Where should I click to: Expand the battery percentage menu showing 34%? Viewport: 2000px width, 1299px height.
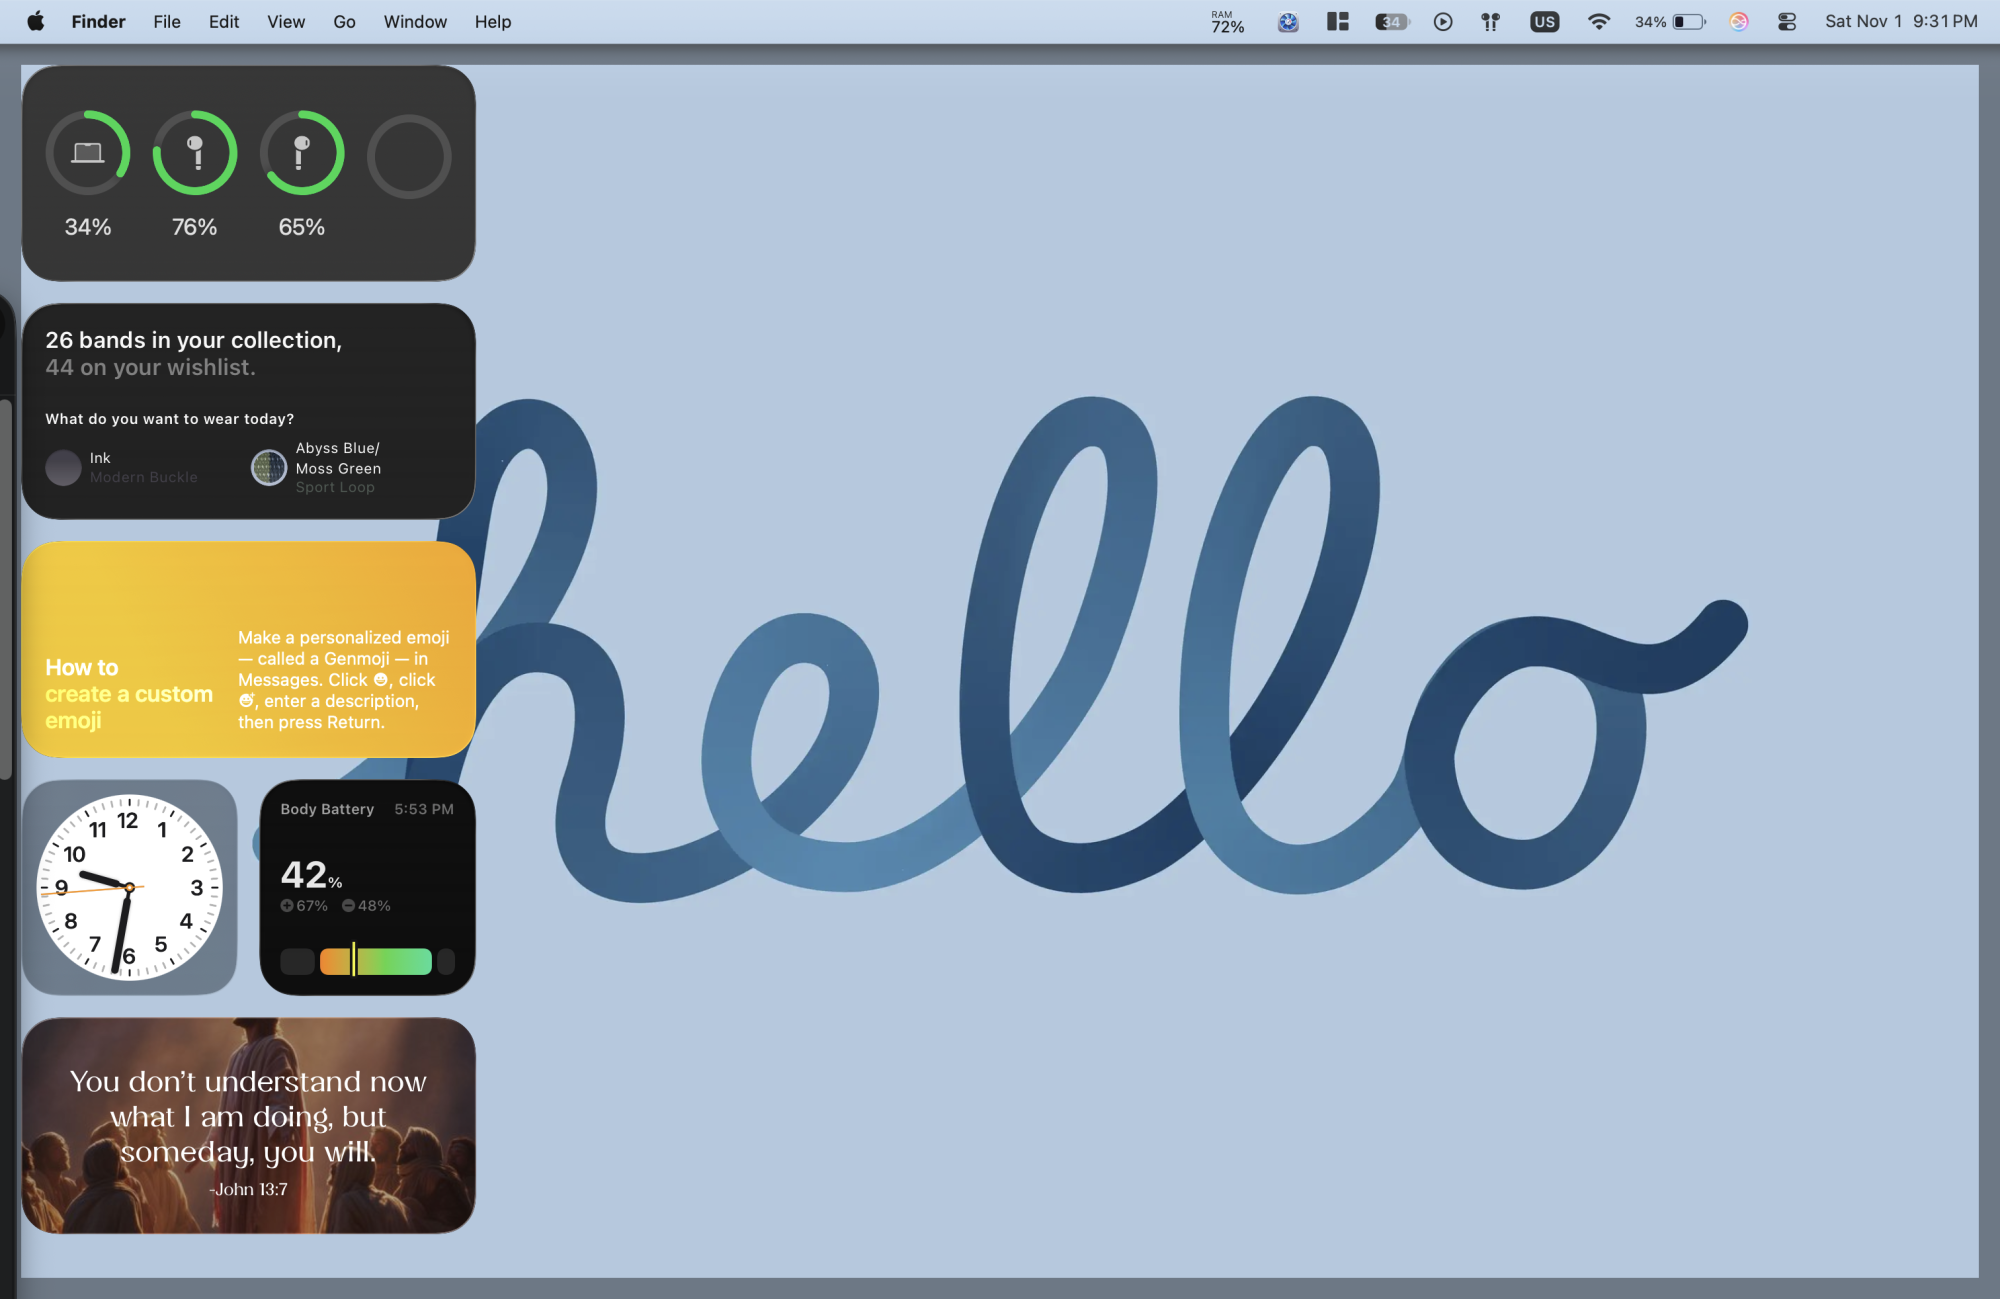1665,21
